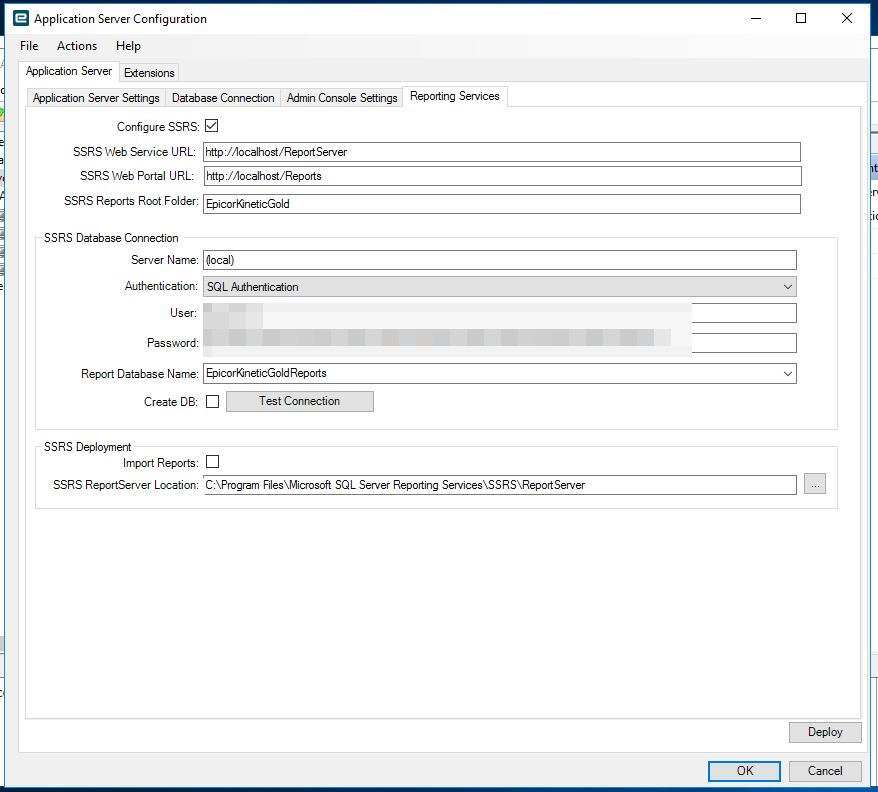
Task: Browse for the SSRS ReportServer location
Action: (815, 483)
